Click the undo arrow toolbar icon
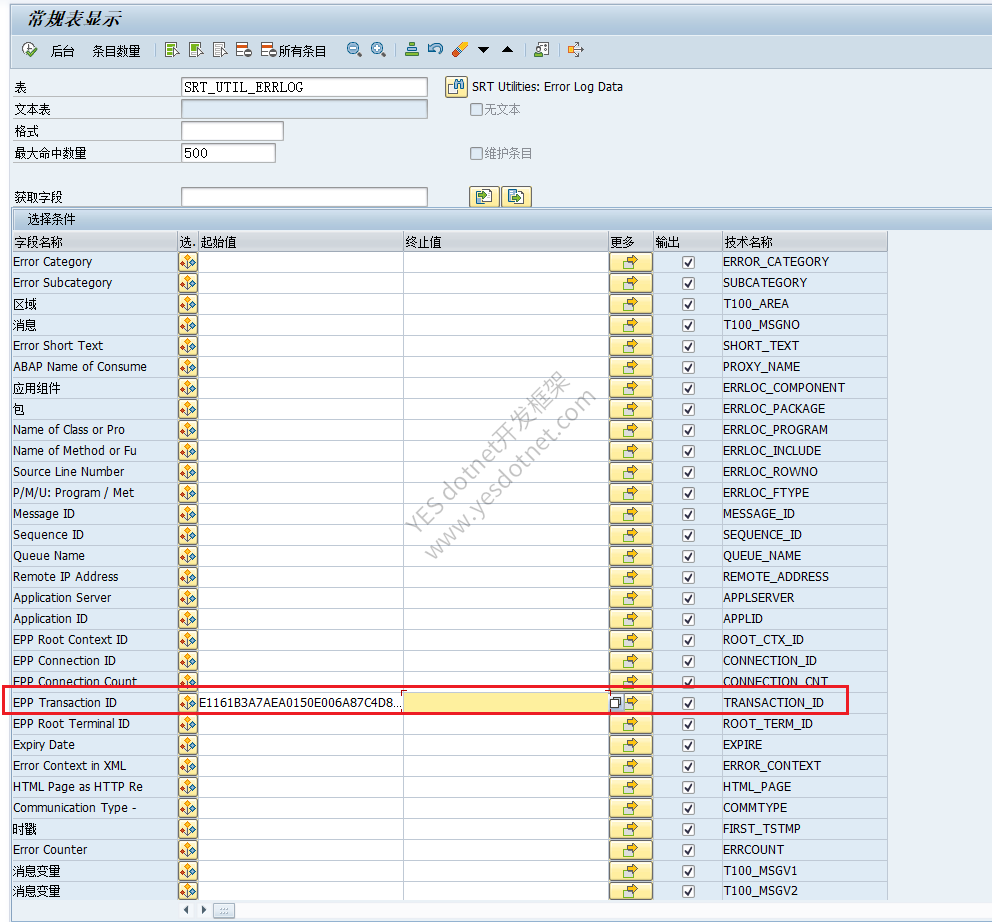The height and width of the screenshot is (922, 992). coord(435,49)
